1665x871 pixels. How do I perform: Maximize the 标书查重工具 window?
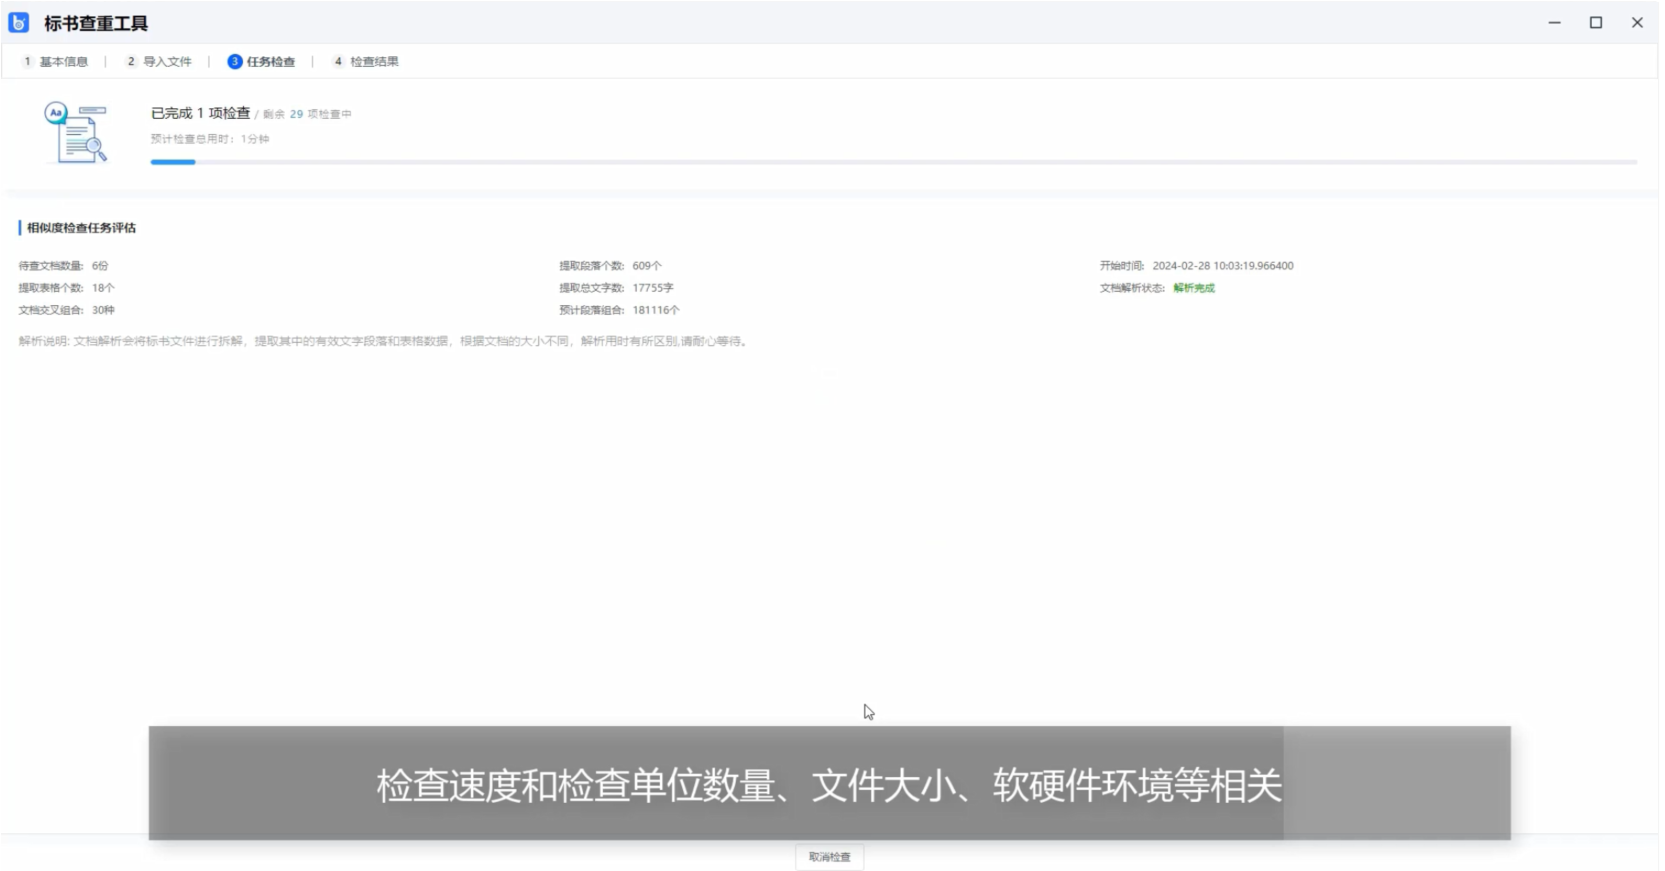pyautogui.click(x=1596, y=22)
